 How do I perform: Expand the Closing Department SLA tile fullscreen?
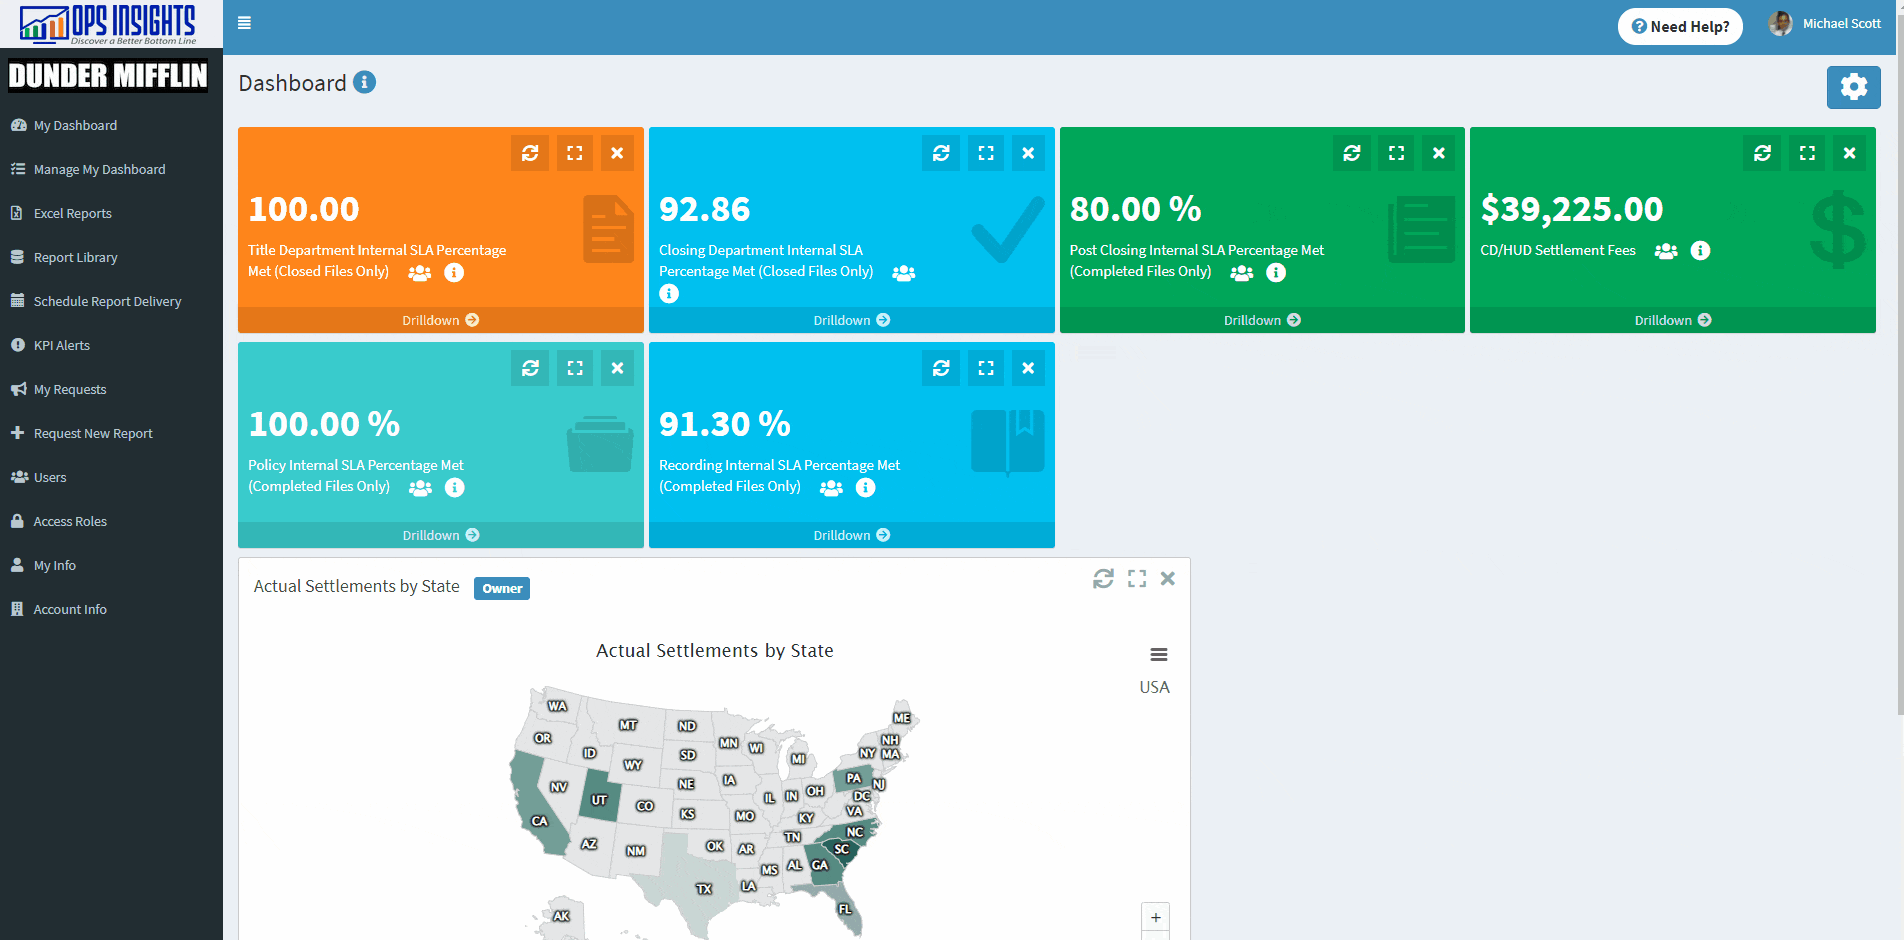click(986, 153)
